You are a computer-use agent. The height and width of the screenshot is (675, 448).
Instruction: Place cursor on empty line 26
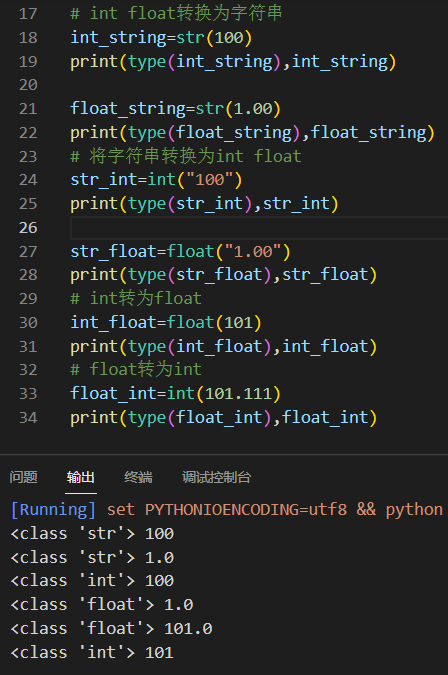(259, 227)
